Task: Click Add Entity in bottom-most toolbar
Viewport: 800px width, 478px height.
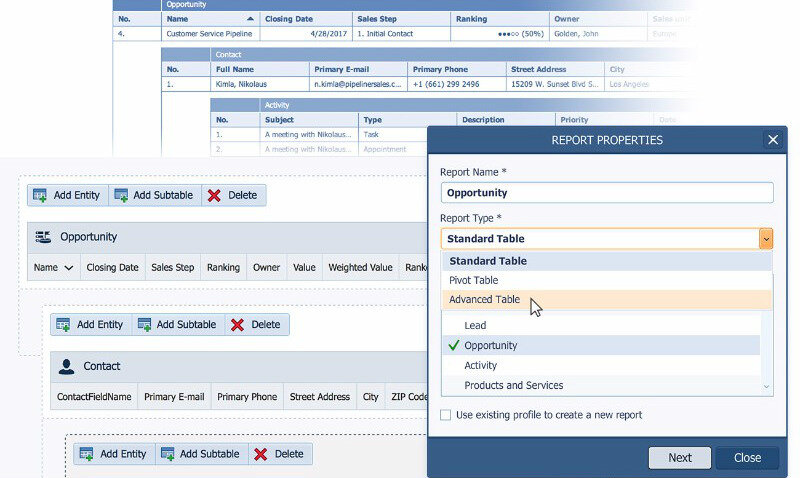Action: pyautogui.click(x=111, y=454)
